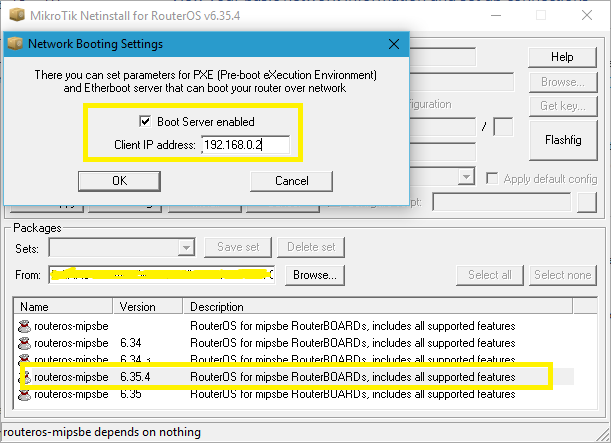
Task: Click the 6.35.4 version cell
Action: click(x=135, y=377)
